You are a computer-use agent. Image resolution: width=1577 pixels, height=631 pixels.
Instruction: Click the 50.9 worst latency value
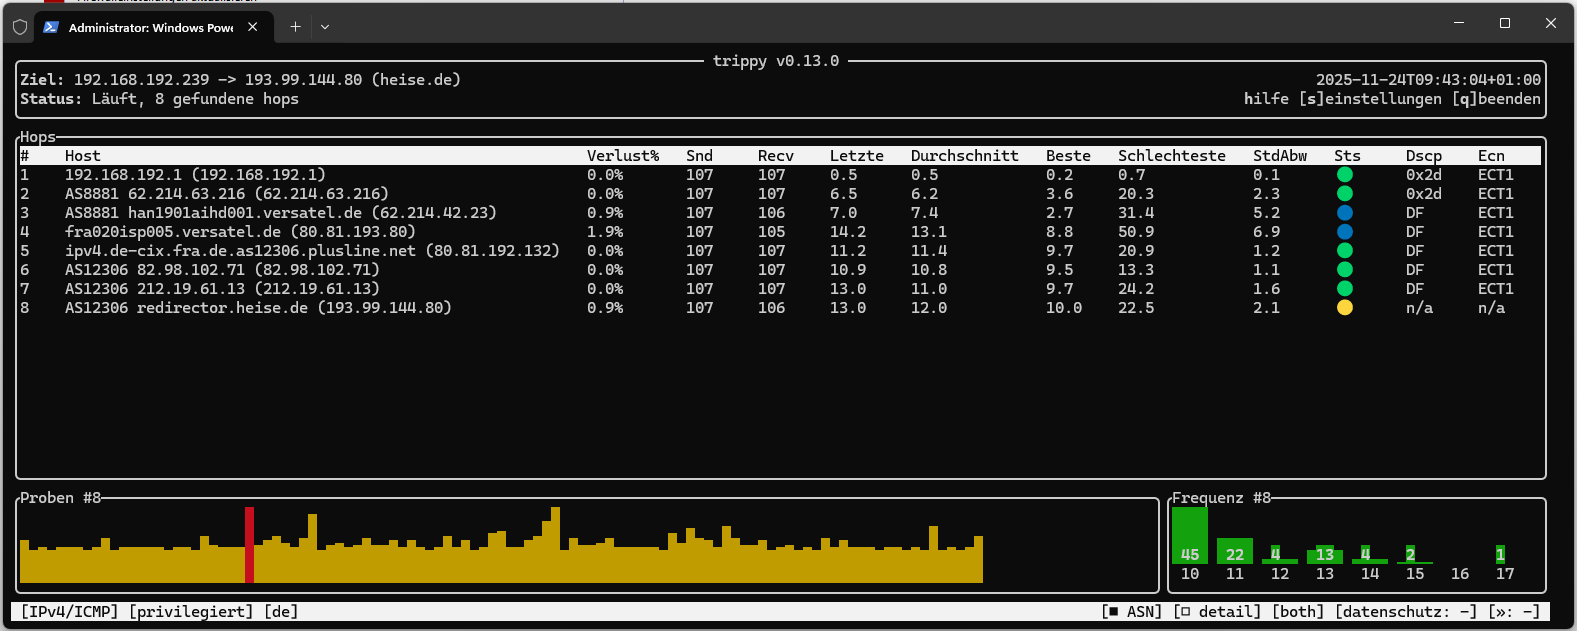tap(1136, 231)
